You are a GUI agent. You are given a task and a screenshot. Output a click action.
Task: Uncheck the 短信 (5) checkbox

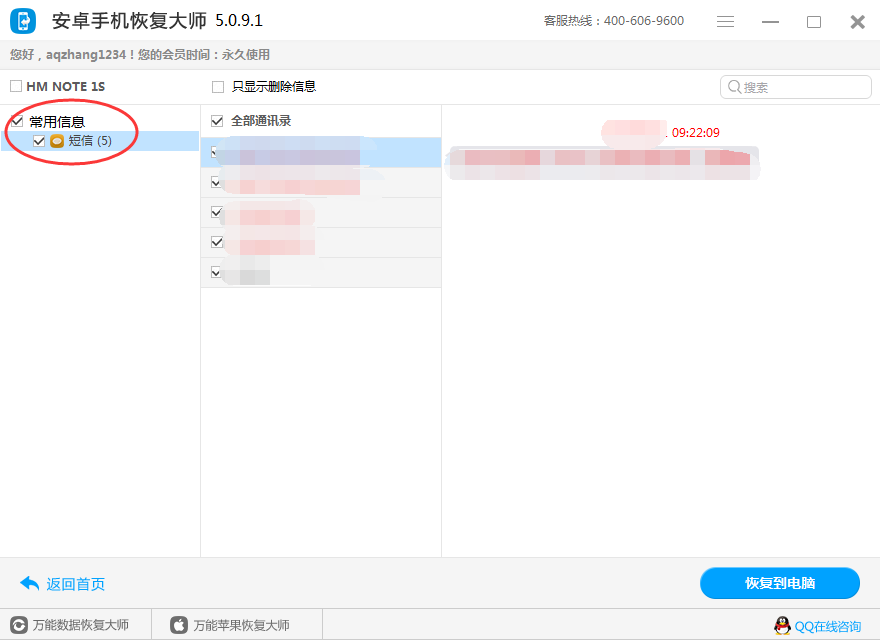(x=39, y=141)
